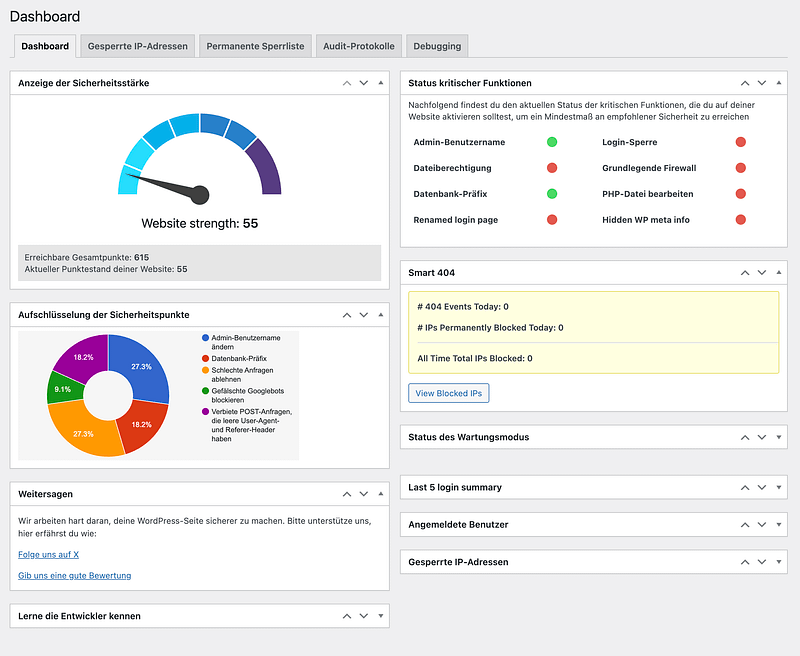This screenshot has width=800, height=656.
Task: Expand the Angemeldete Benutzer panel
Action: pos(778,525)
